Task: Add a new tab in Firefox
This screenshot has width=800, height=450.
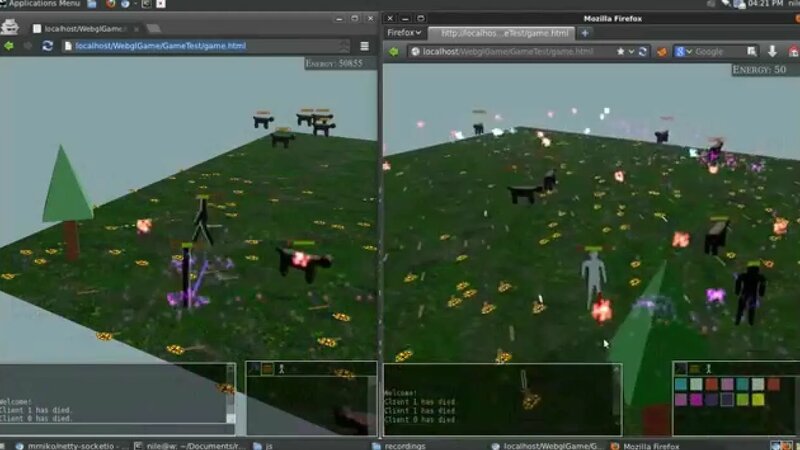Action: coord(585,33)
